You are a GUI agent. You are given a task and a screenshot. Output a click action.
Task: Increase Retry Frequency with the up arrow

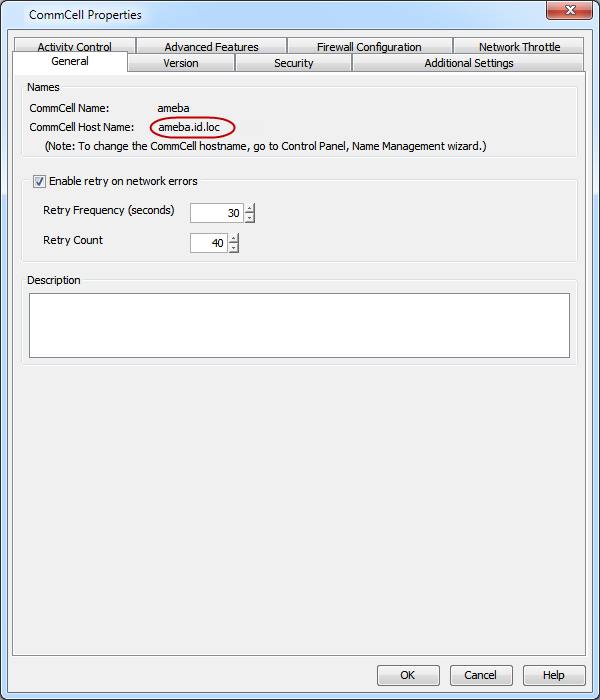250,208
